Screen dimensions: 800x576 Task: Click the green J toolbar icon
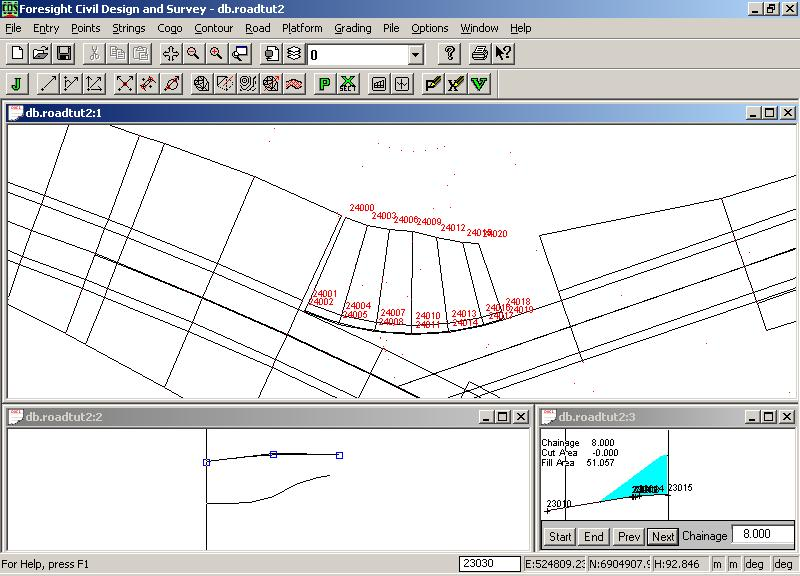tap(18, 84)
